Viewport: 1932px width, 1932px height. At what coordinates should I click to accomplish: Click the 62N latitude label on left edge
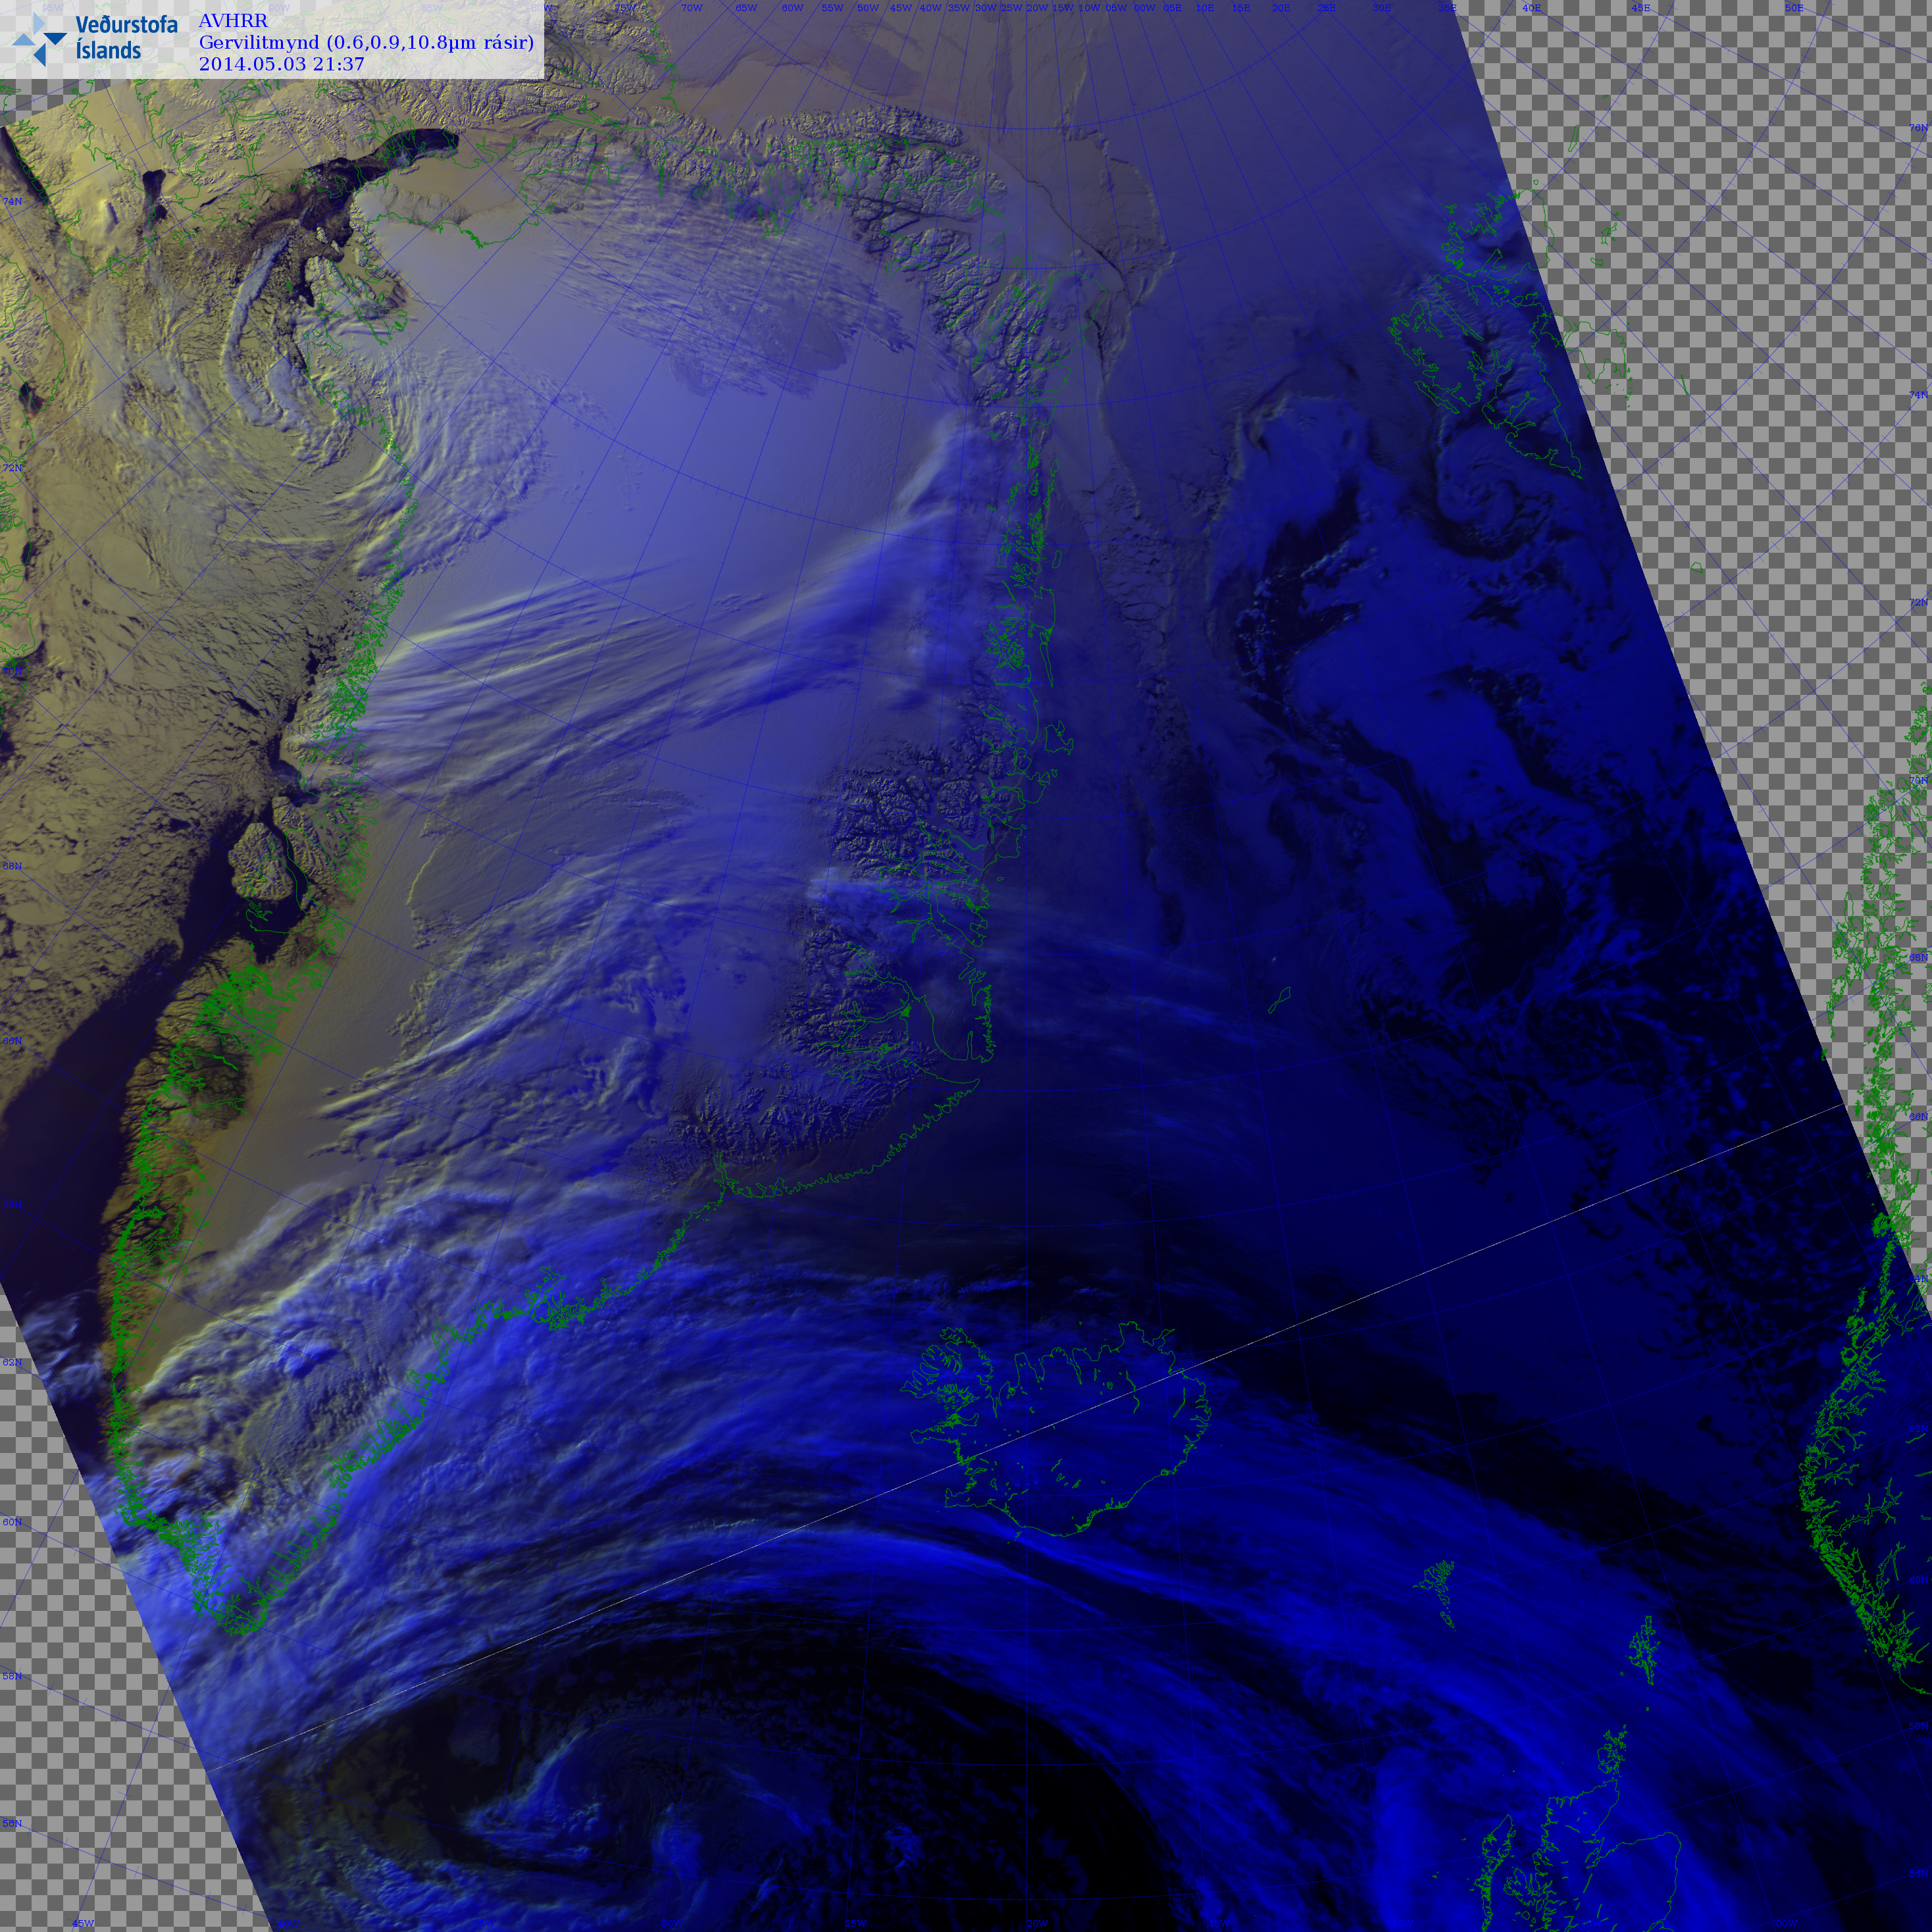pos(12,1362)
